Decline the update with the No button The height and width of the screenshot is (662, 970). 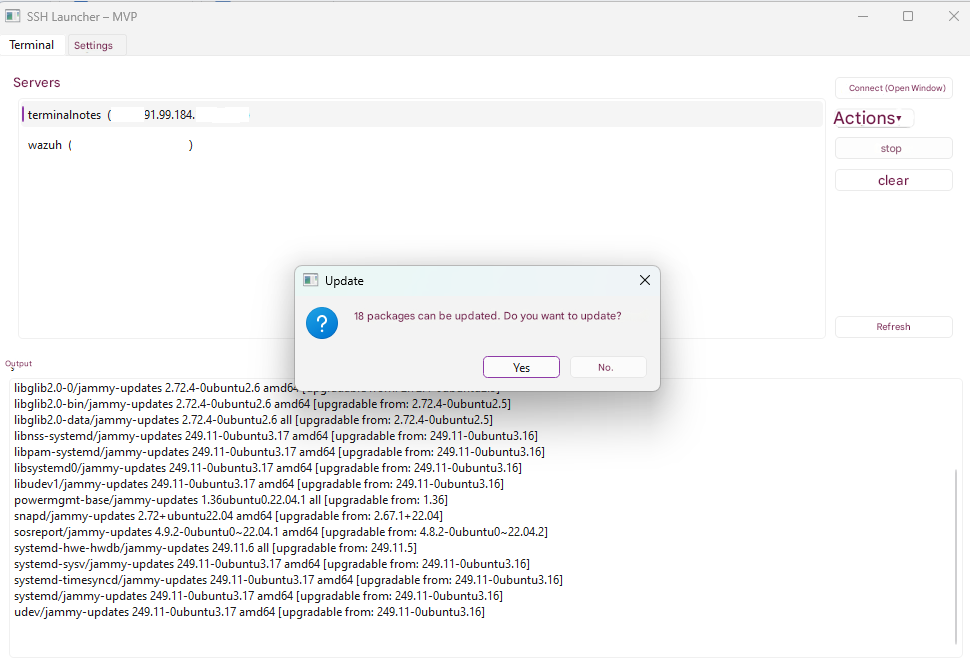point(607,367)
